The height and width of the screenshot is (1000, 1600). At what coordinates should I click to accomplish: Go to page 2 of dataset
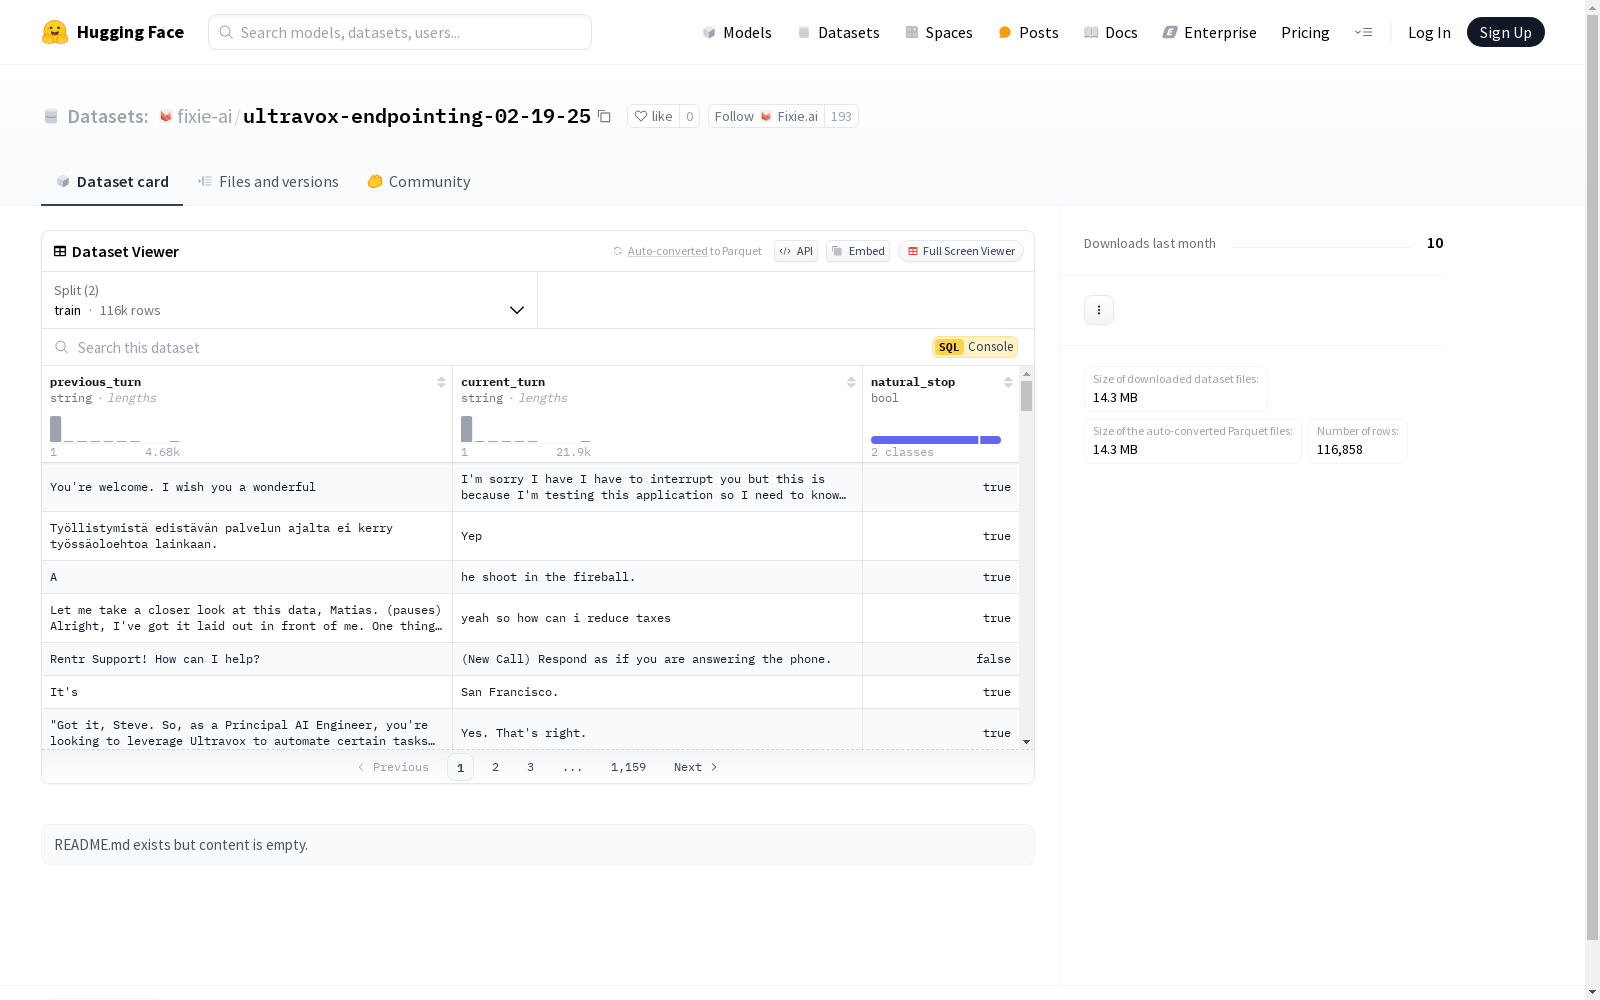[x=495, y=767]
